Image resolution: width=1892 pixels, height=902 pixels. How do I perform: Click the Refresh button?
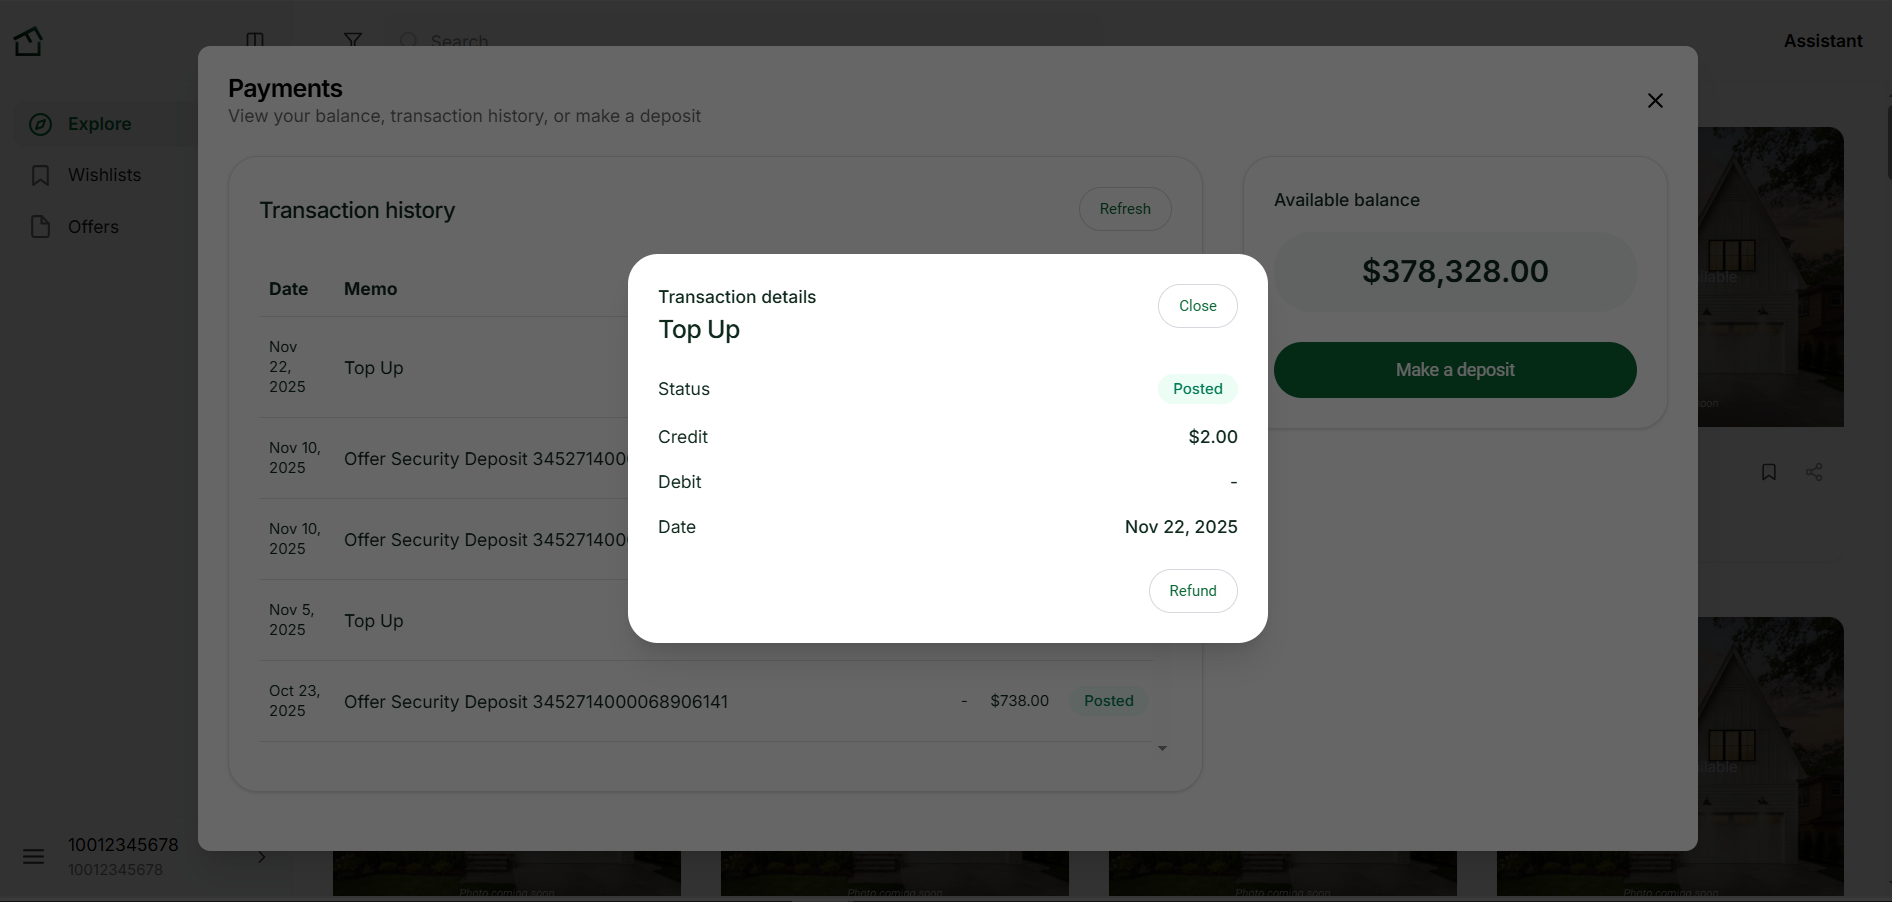(x=1124, y=209)
